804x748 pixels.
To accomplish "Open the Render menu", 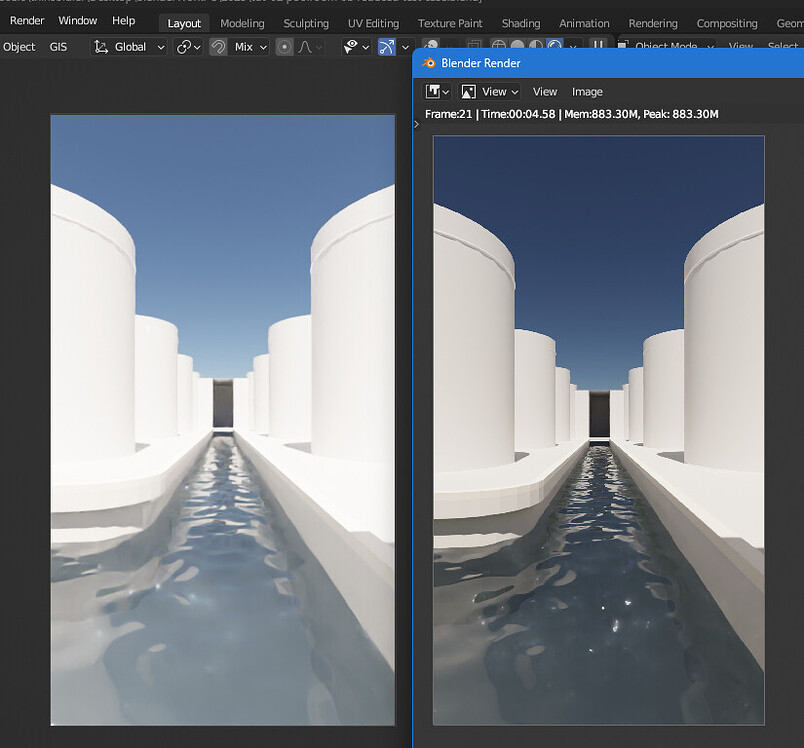I will (x=27, y=21).
